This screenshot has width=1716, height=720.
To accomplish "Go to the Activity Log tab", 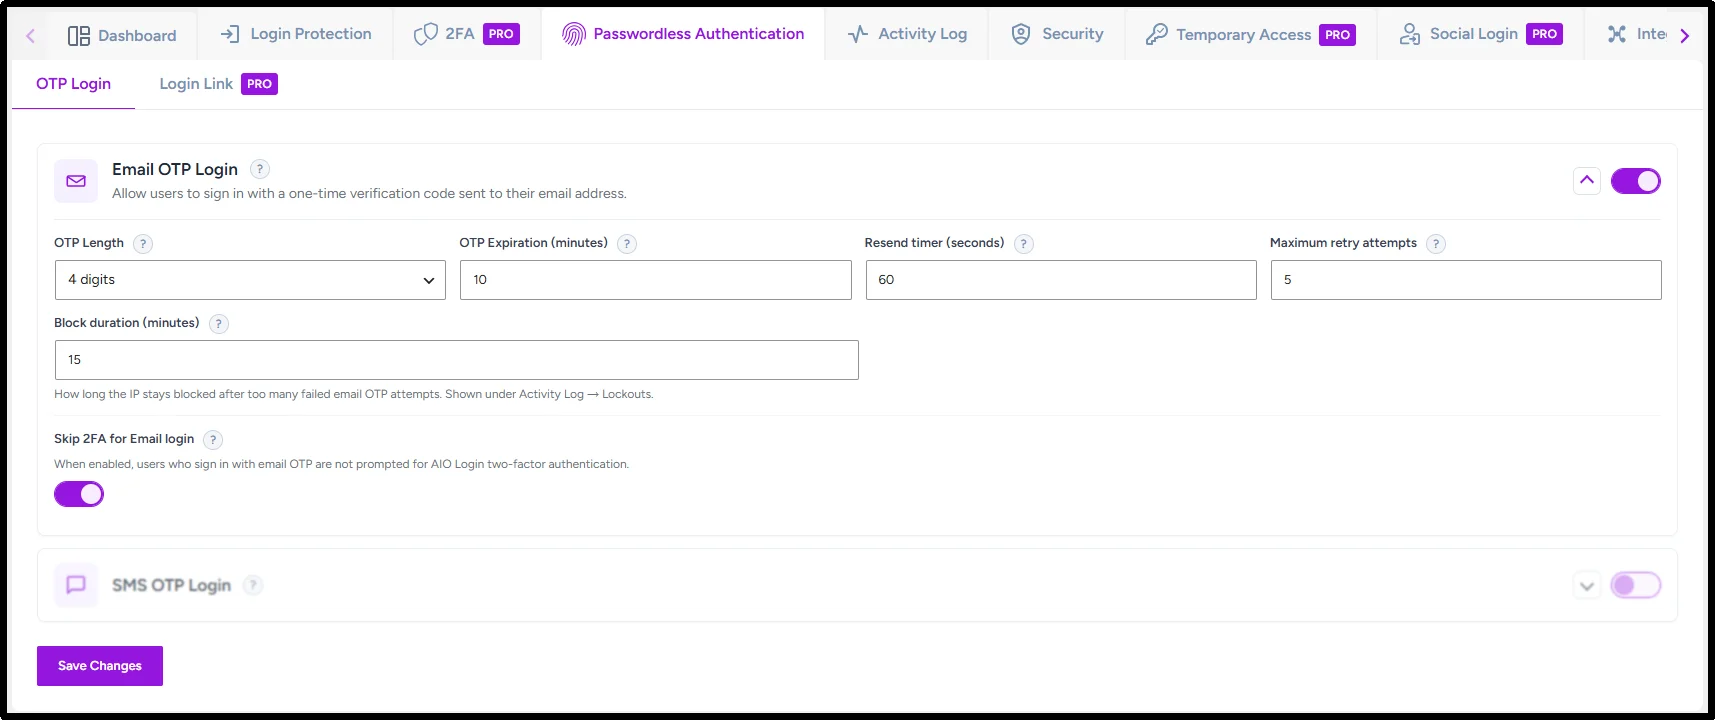I will 907,34.
